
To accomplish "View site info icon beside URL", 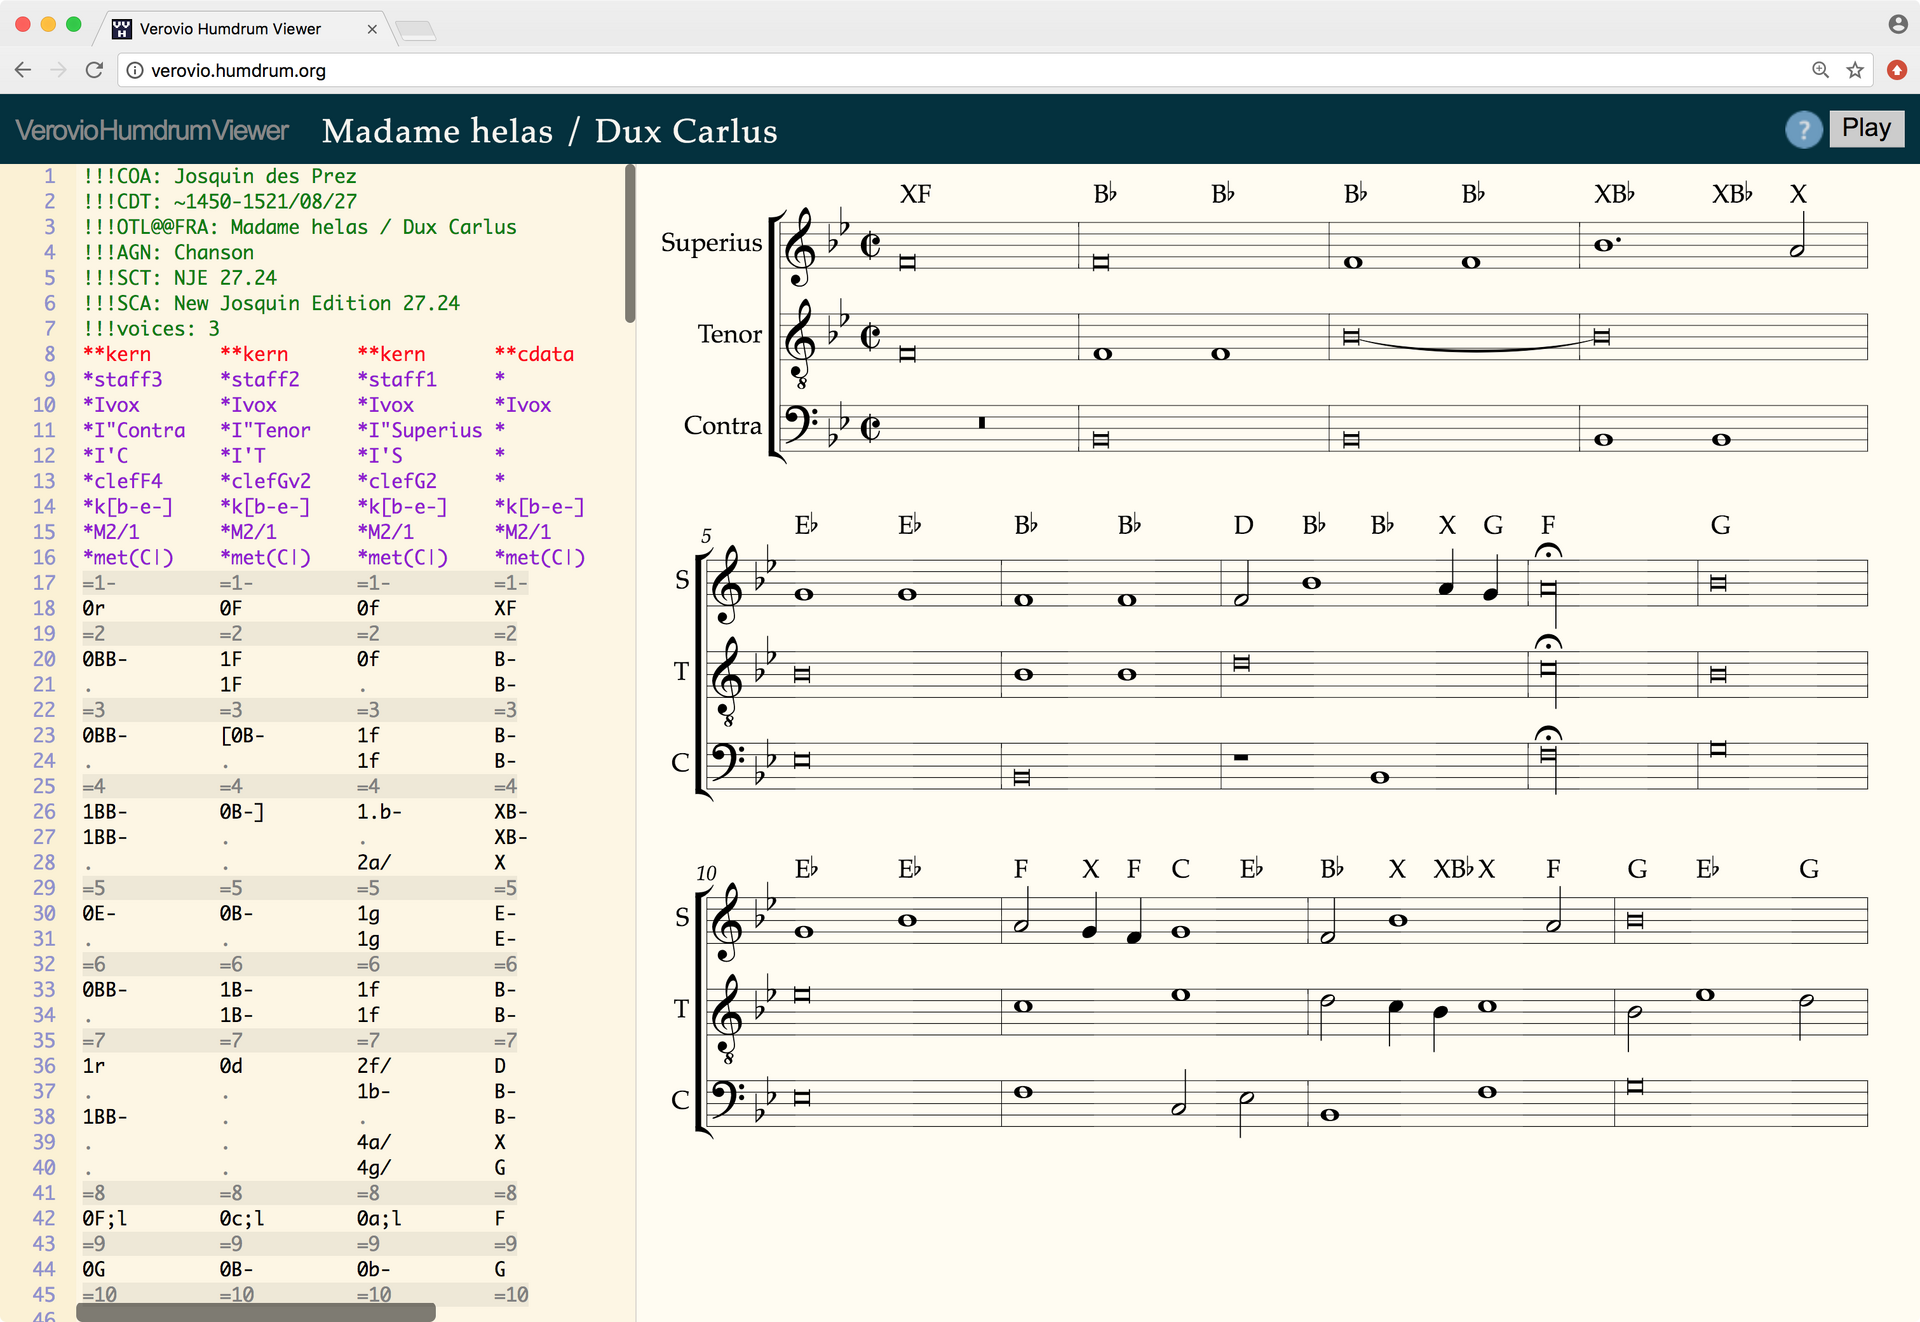I will (x=135, y=70).
